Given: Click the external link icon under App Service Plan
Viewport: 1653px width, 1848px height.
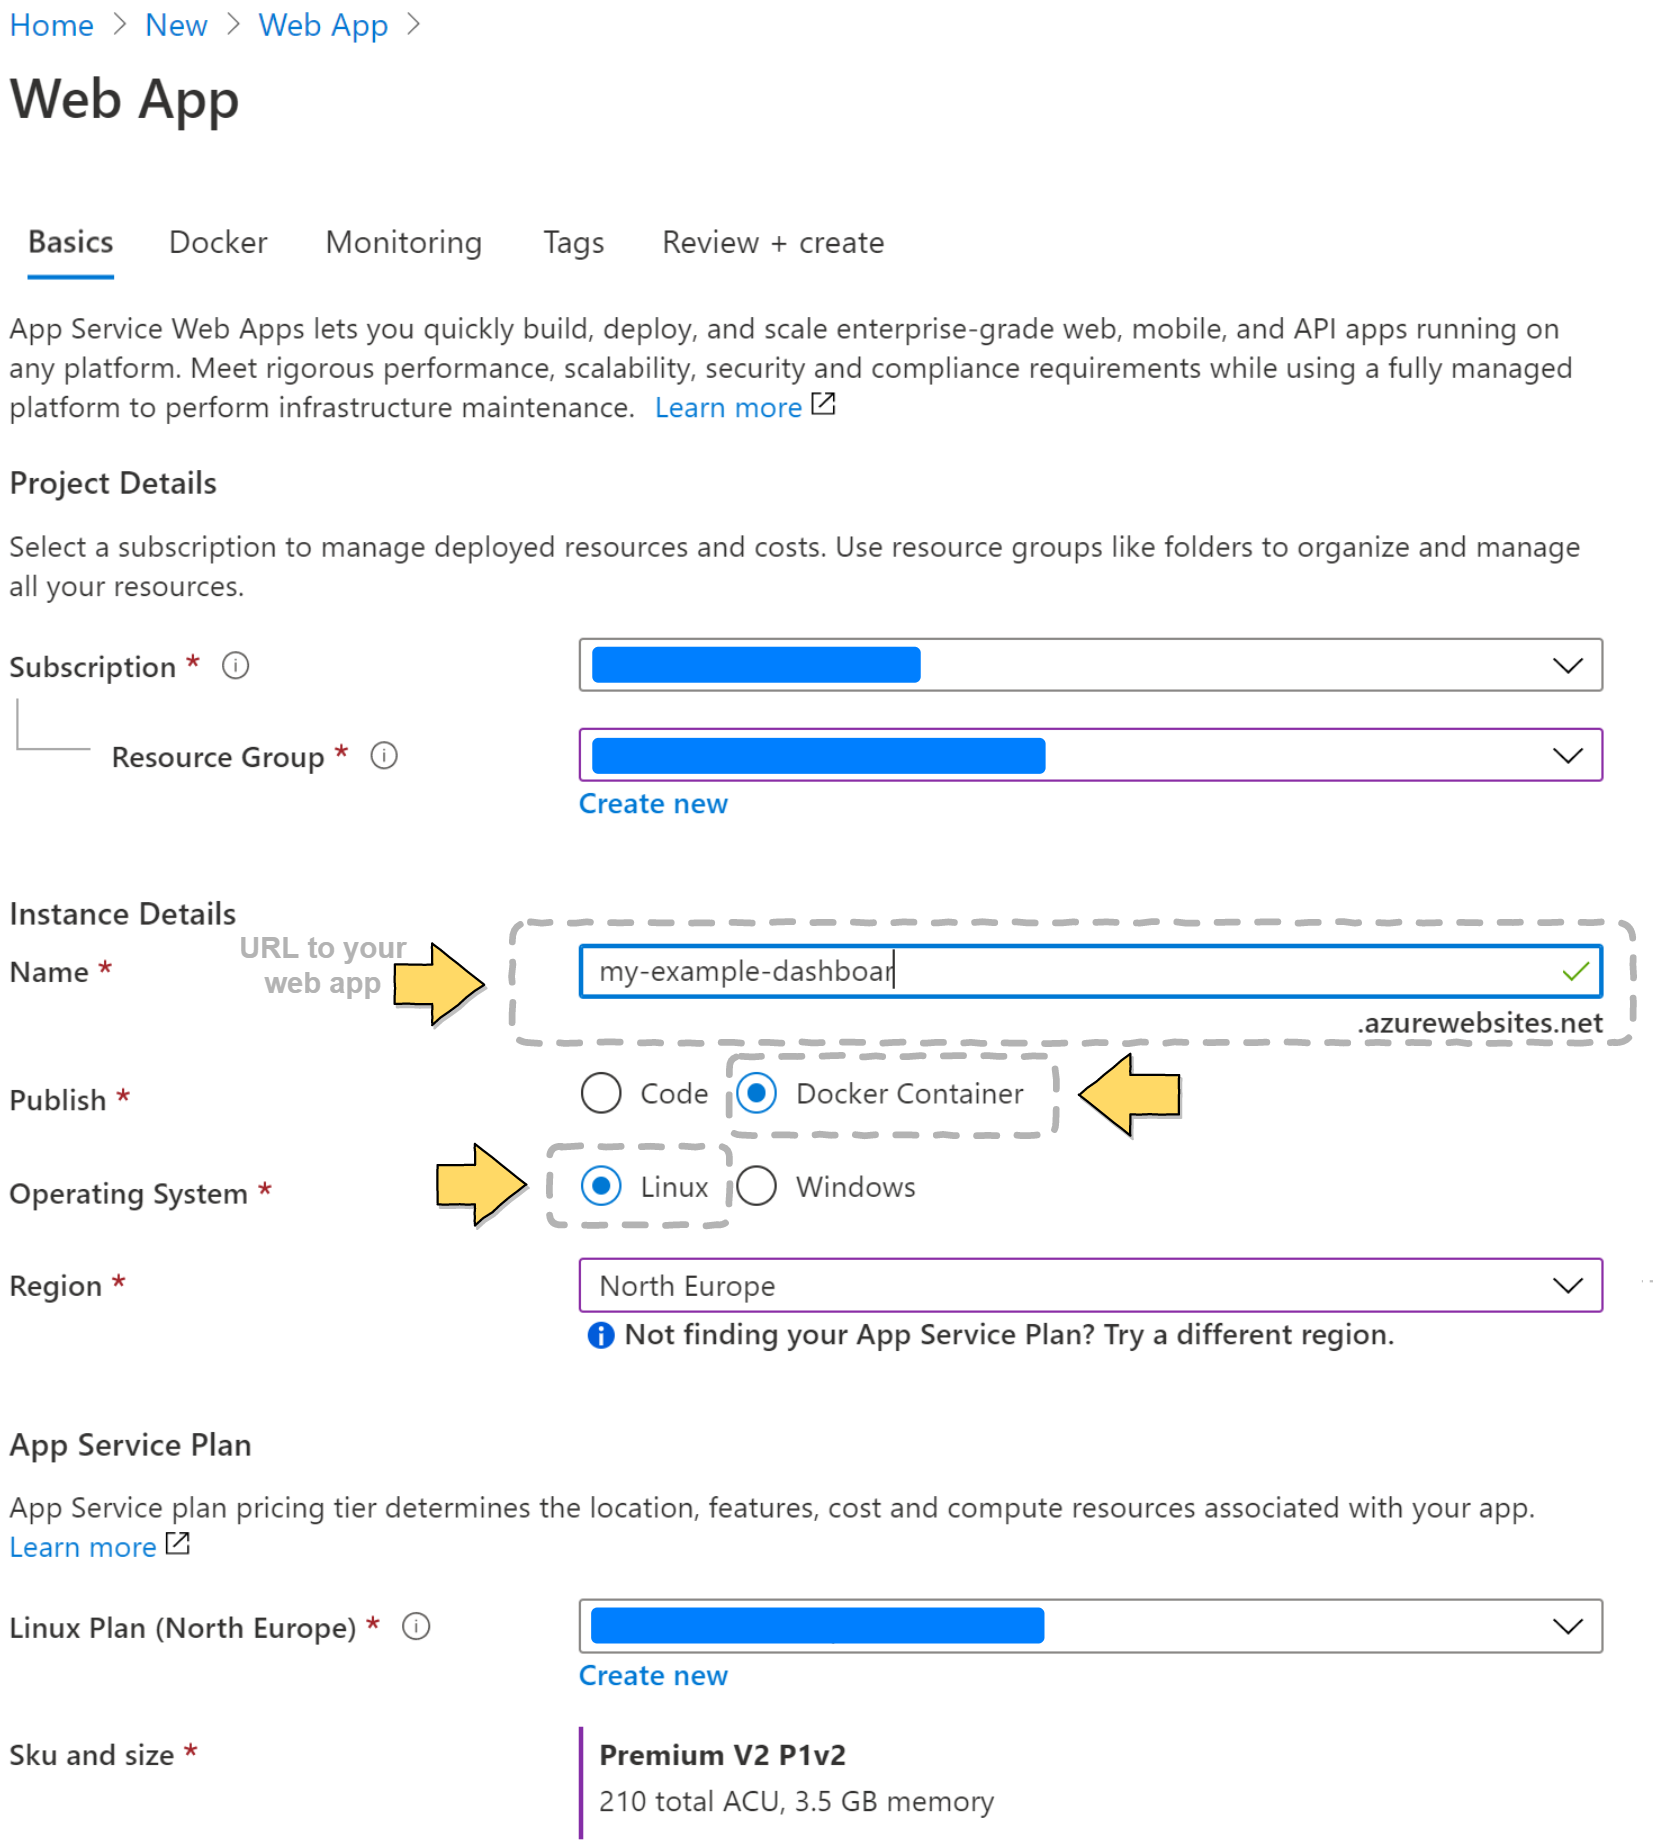Looking at the screenshot, I should pos(176,1544).
